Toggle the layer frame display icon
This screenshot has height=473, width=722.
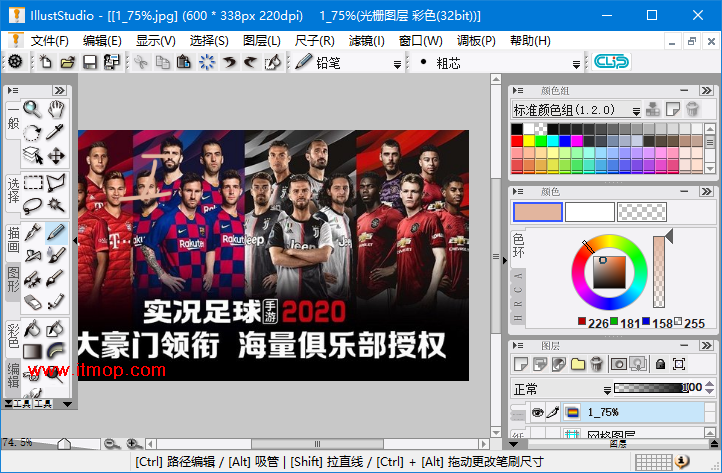(679, 364)
